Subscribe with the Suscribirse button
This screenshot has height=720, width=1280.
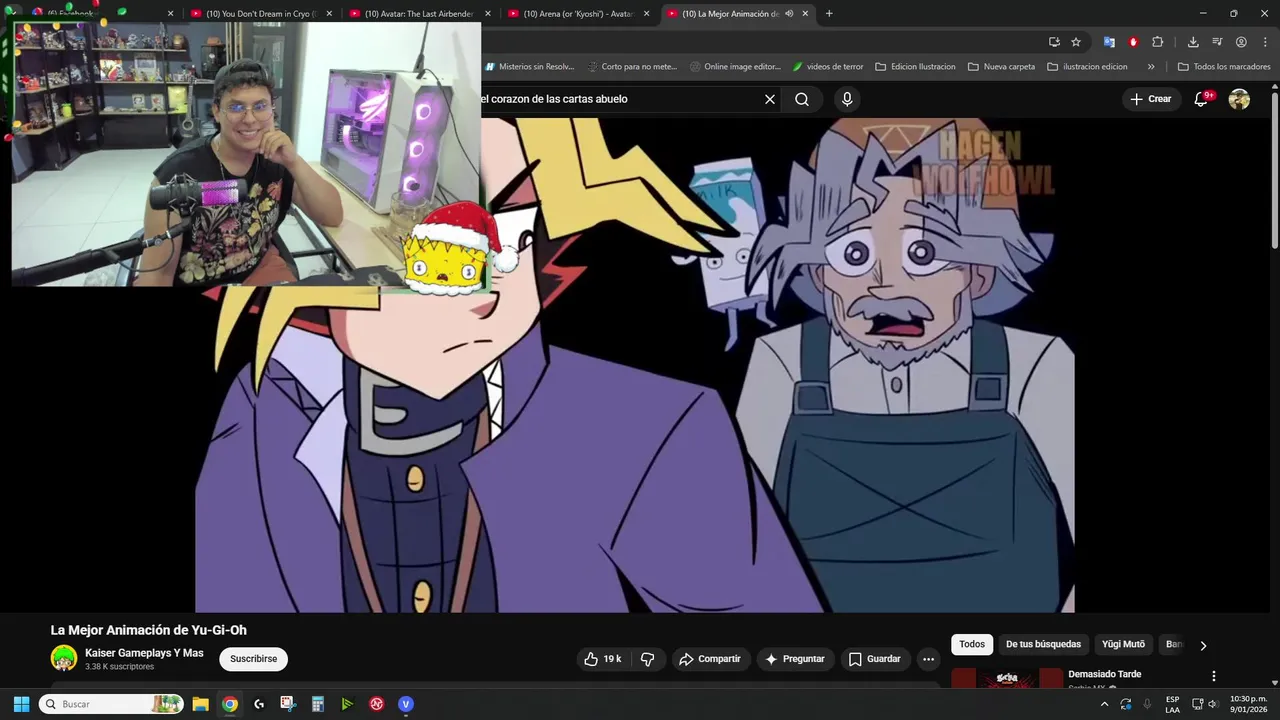pyautogui.click(x=254, y=659)
